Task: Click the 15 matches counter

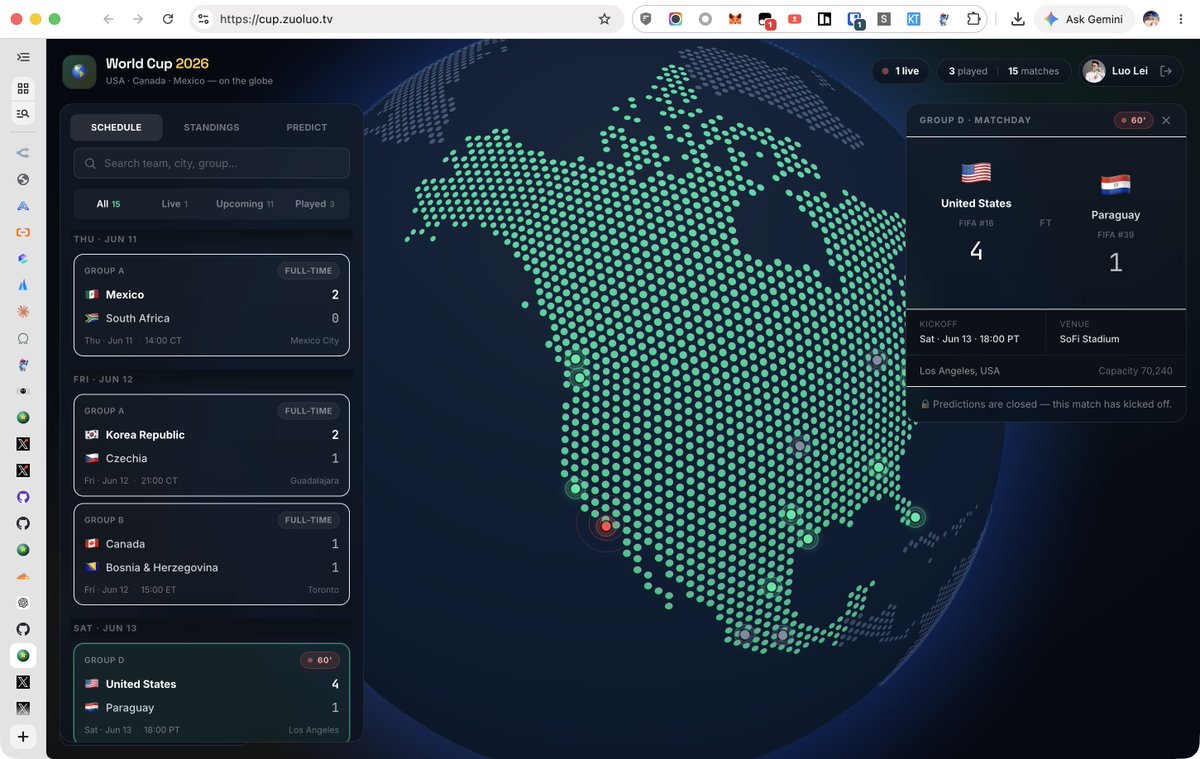Action: 1033,71
